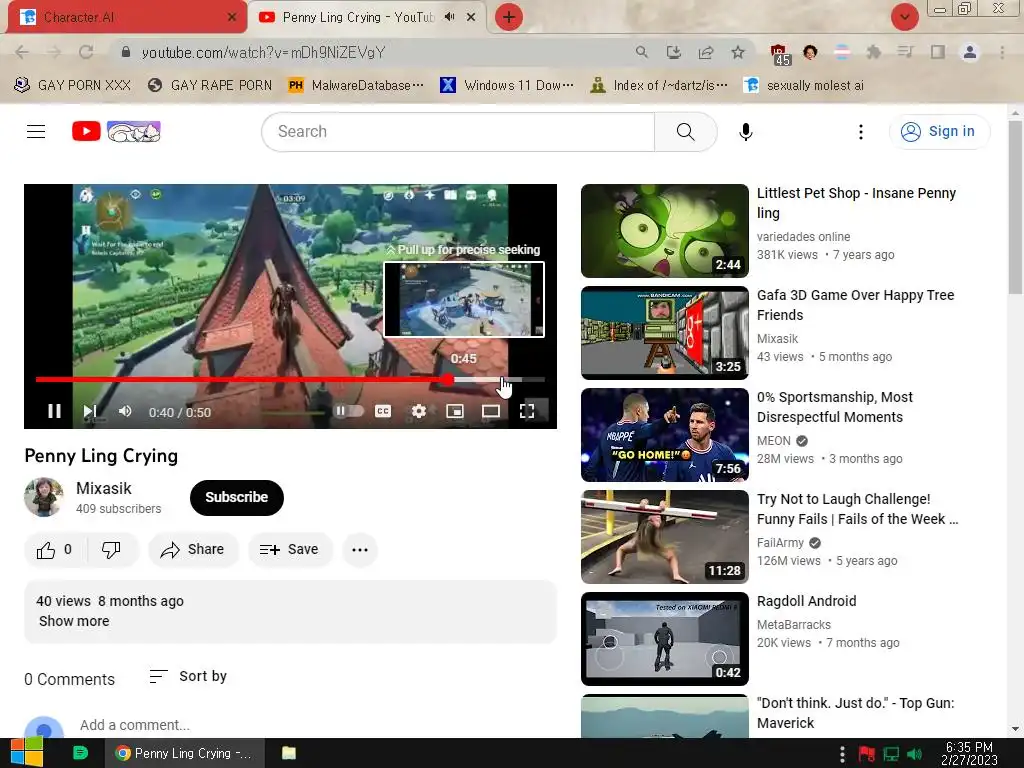Viewport: 1024px width, 768px height.
Task: Open the Windows 11 Dow… bookmark
Action: pos(507,86)
